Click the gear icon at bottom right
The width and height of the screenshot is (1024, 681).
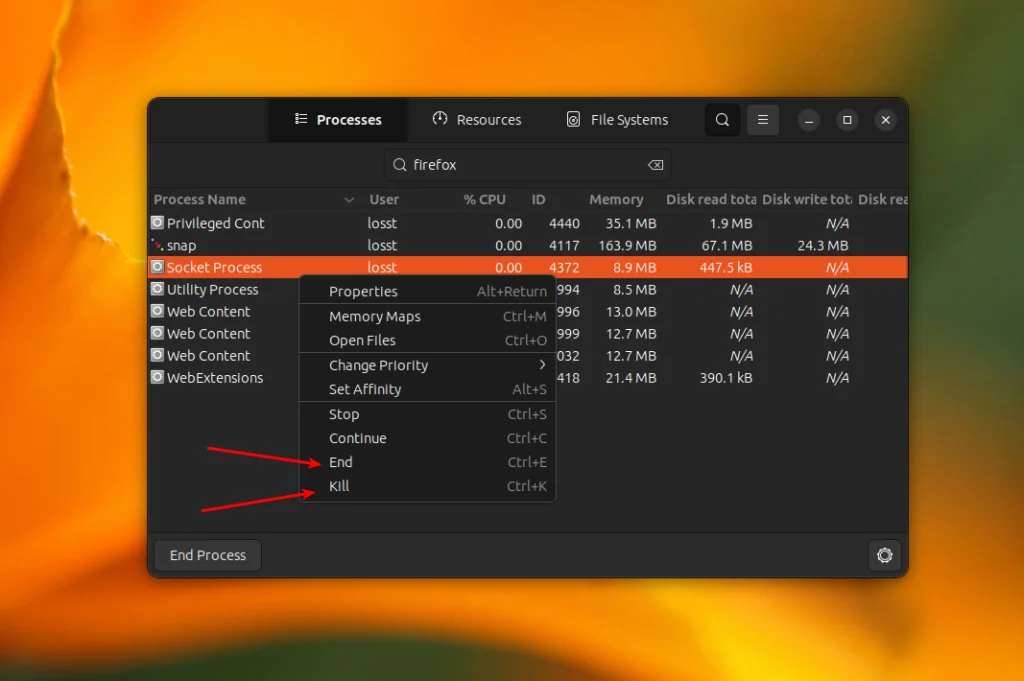click(884, 555)
